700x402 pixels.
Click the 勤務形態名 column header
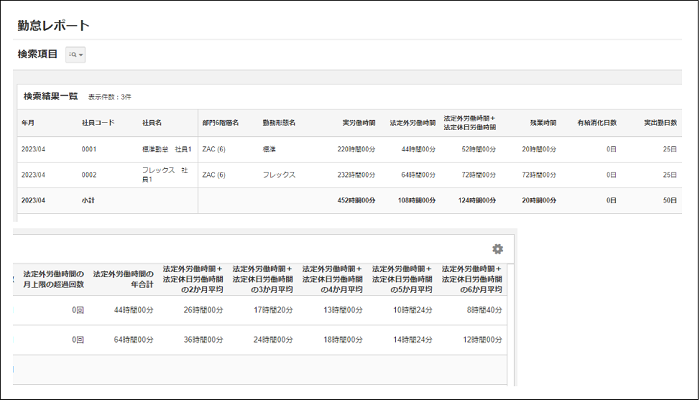[280, 123]
